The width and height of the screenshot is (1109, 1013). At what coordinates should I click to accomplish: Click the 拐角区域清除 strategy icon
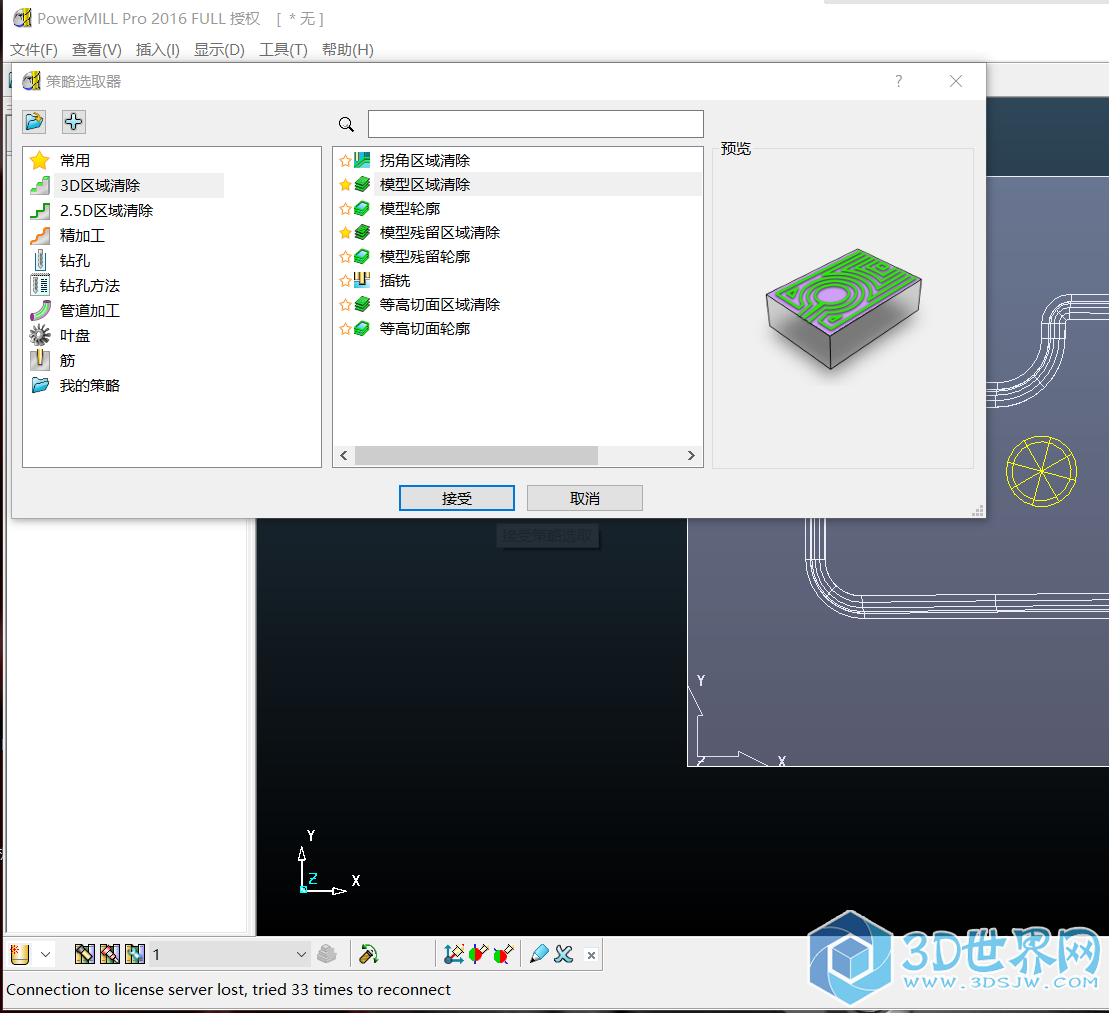[x=362, y=160]
